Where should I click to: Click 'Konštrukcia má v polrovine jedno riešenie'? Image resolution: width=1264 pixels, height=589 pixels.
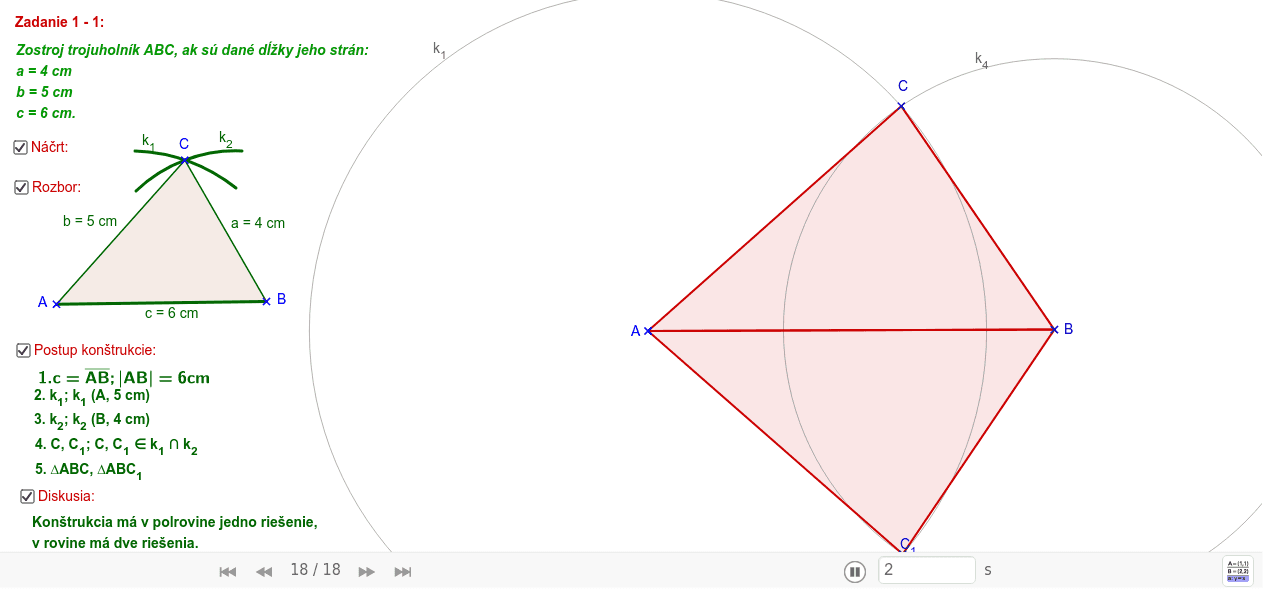coord(175,522)
